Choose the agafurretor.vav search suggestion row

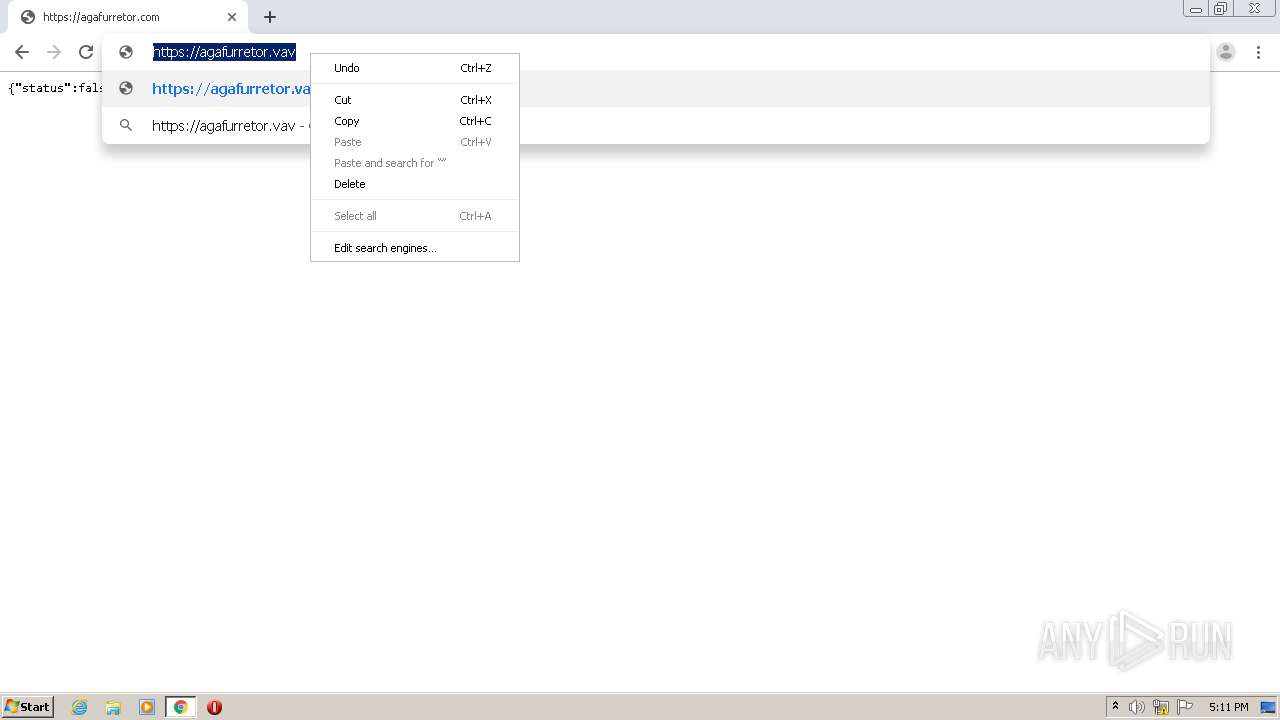(656, 126)
